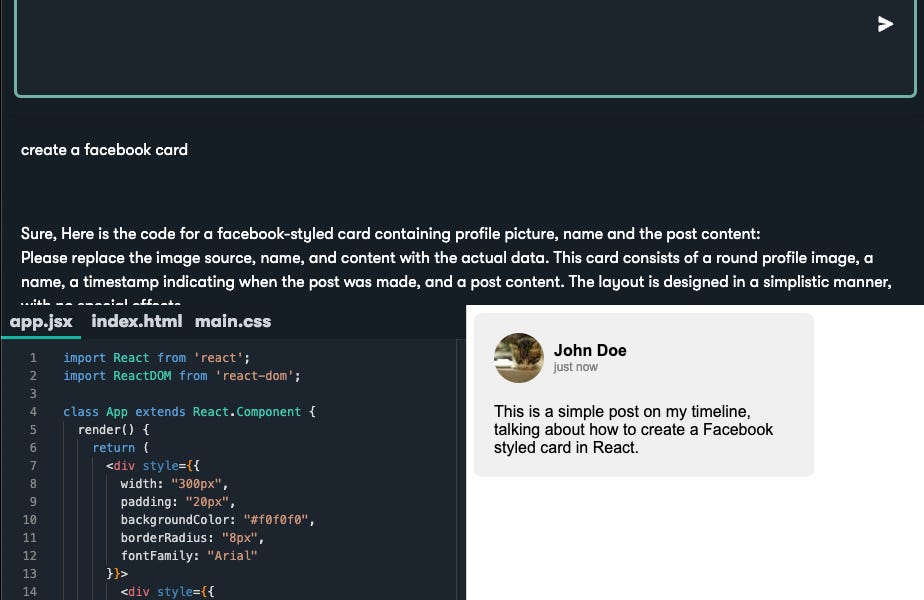
Task: Click the post content text in preview card
Action: (x=633, y=429)
